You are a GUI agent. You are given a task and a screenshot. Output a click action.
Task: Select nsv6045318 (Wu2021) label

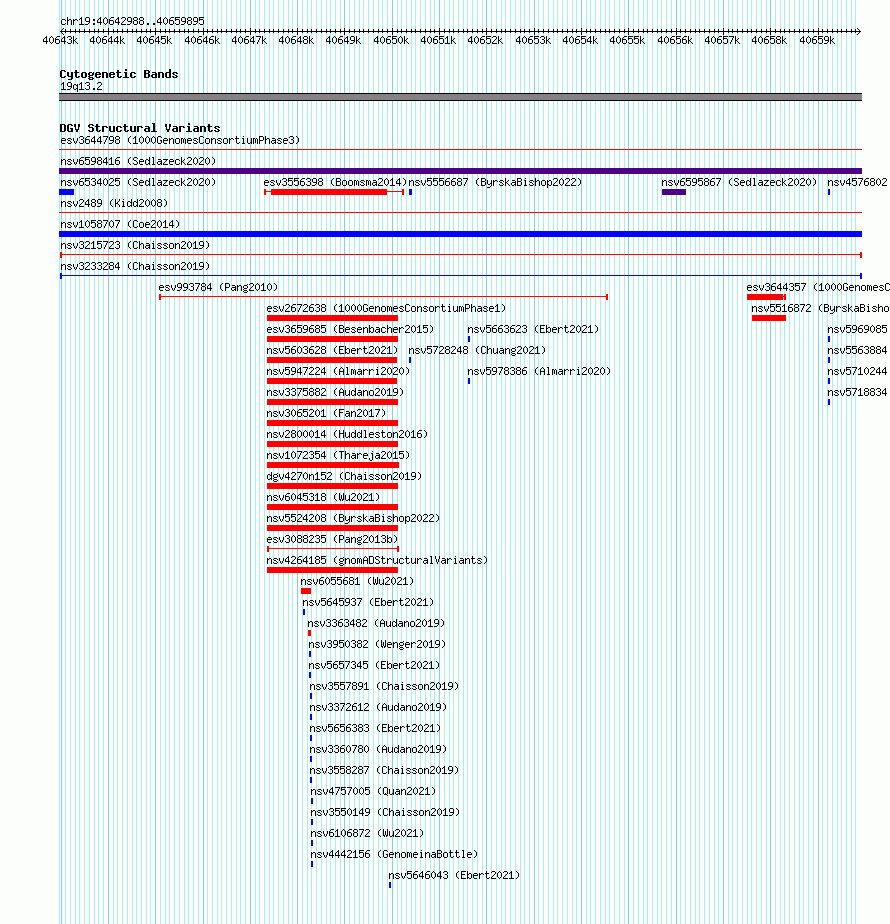(323, 497)
